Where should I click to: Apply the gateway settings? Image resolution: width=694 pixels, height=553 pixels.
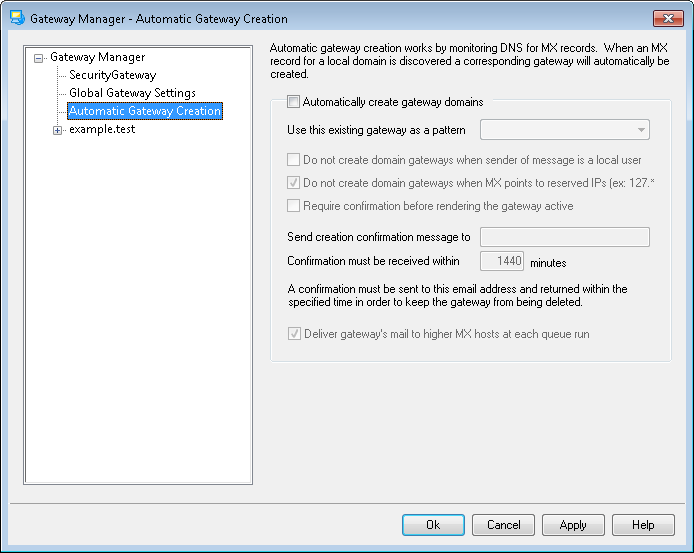click(x=573, y=525)
